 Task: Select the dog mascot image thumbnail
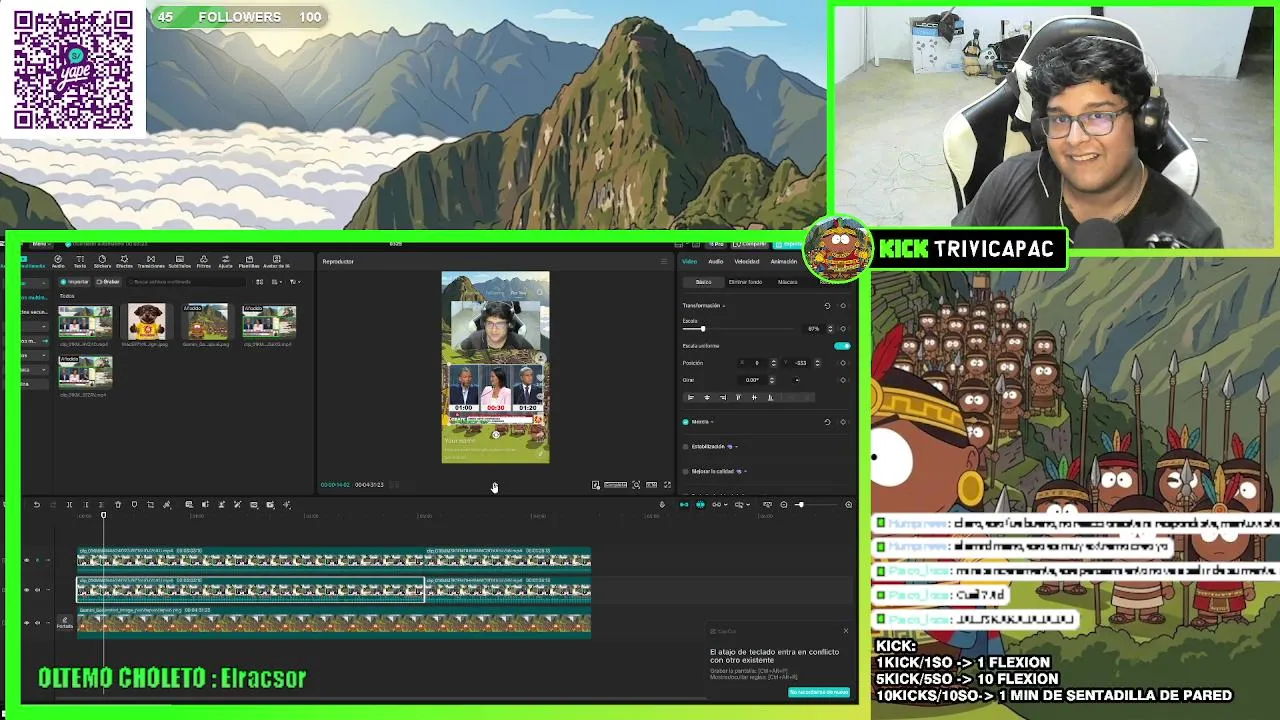[x=147, y=321]
